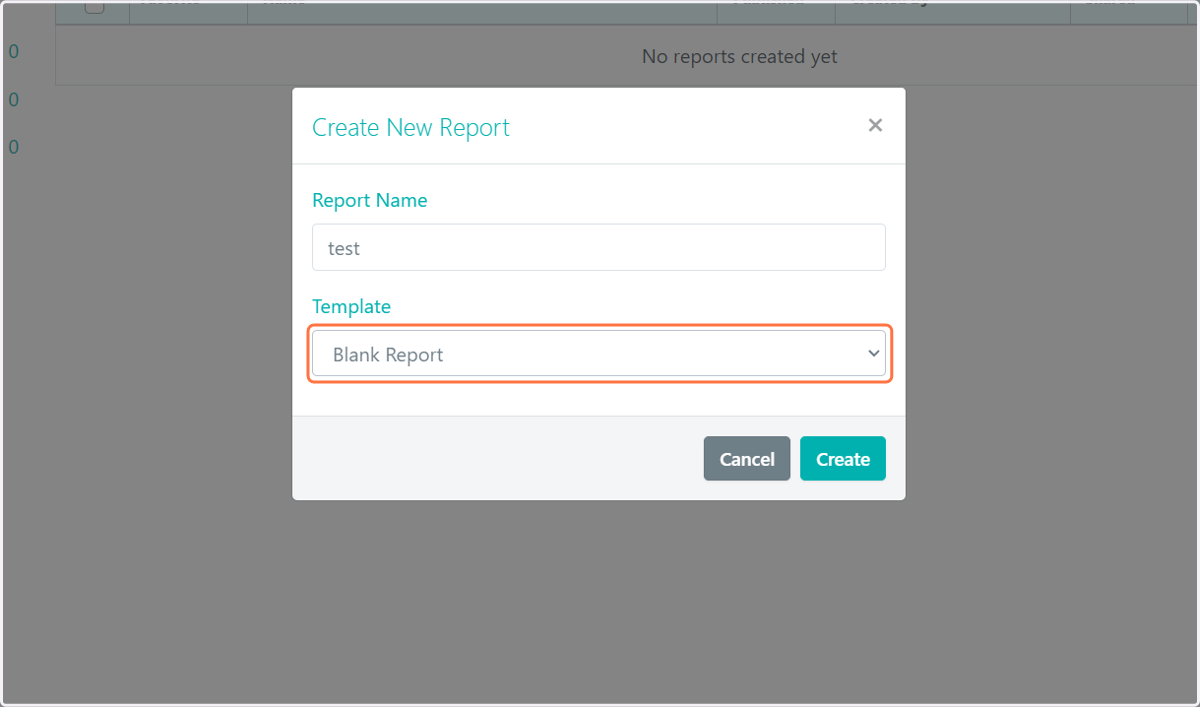The height and width of the screenshot is (707, 1200).
Task: Click the "No reports created yet" text
Action: point(739,57)
